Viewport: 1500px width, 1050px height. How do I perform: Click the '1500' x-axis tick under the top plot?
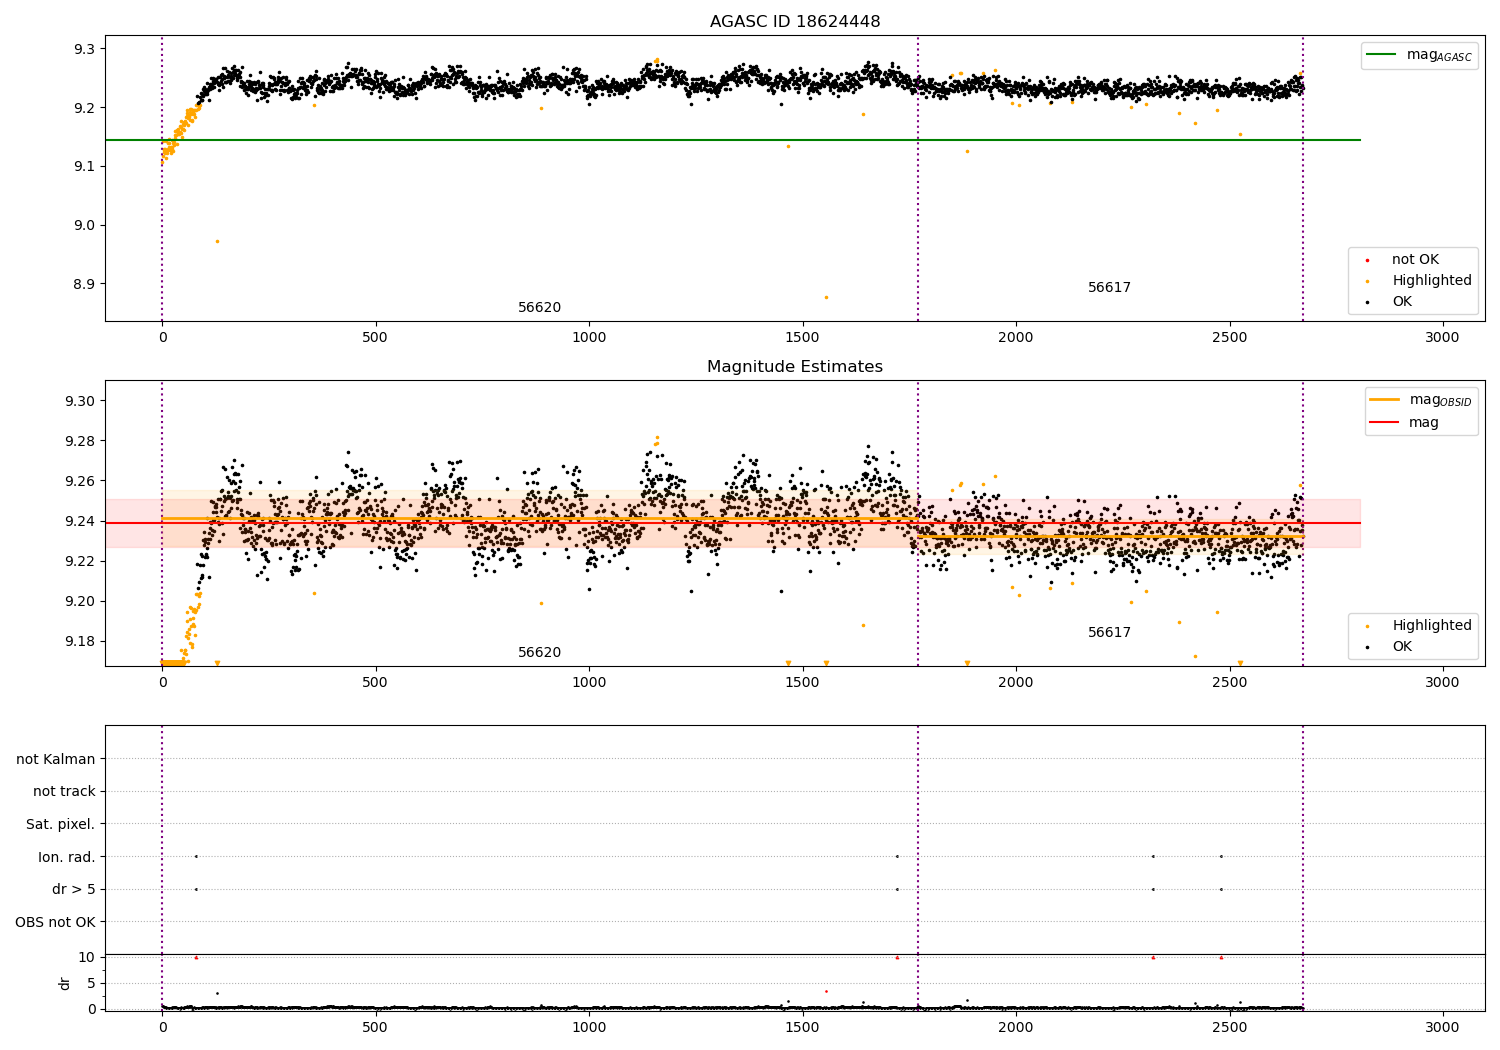pyautogui.click(x=803, y=338)
